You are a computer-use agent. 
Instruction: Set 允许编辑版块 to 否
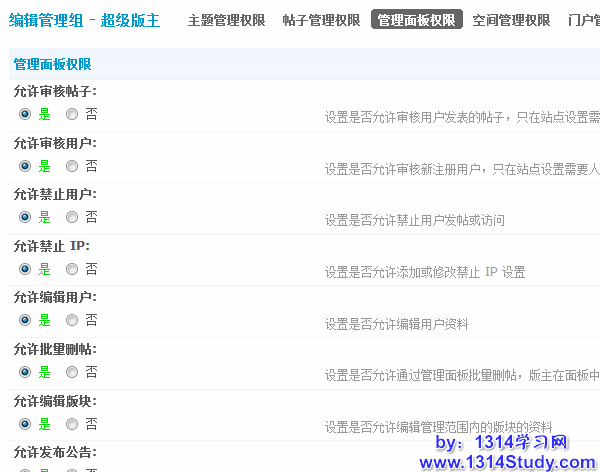(72, 424)
